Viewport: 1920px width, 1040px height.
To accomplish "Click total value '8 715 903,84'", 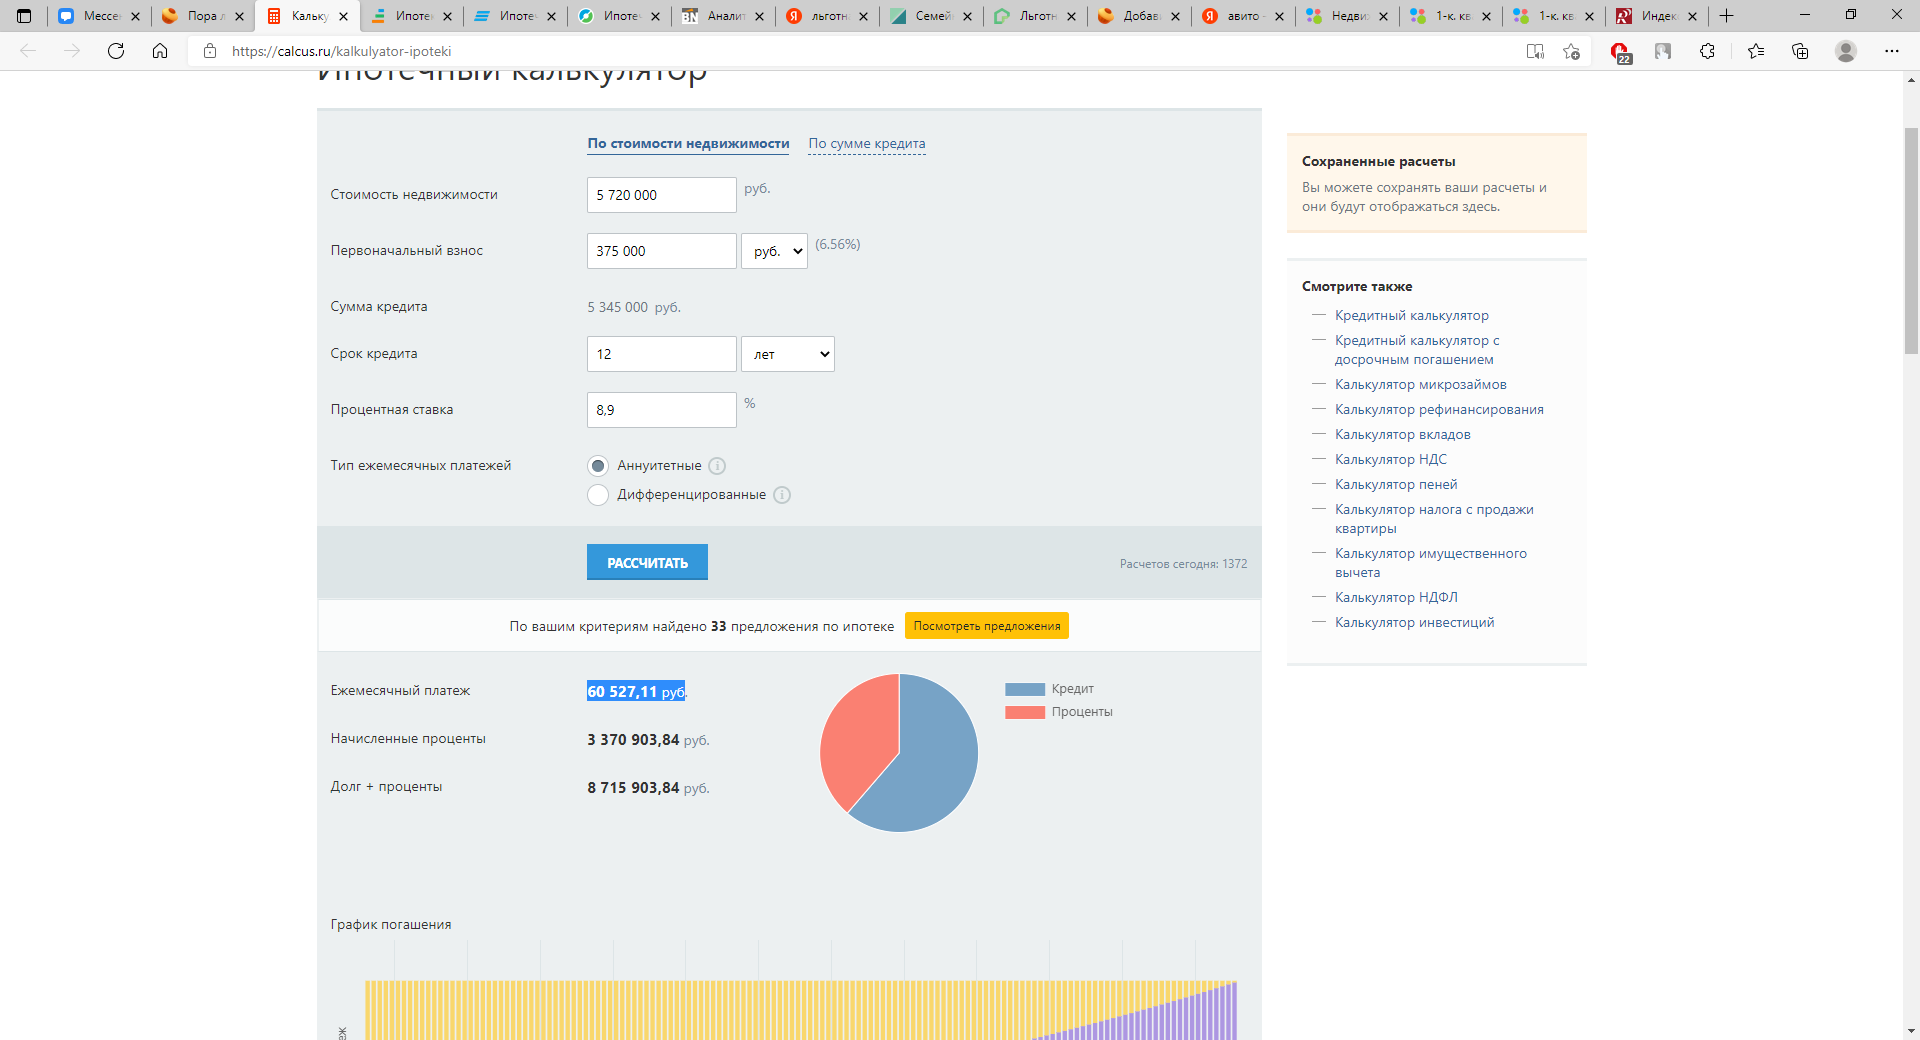I will point(633,788).
